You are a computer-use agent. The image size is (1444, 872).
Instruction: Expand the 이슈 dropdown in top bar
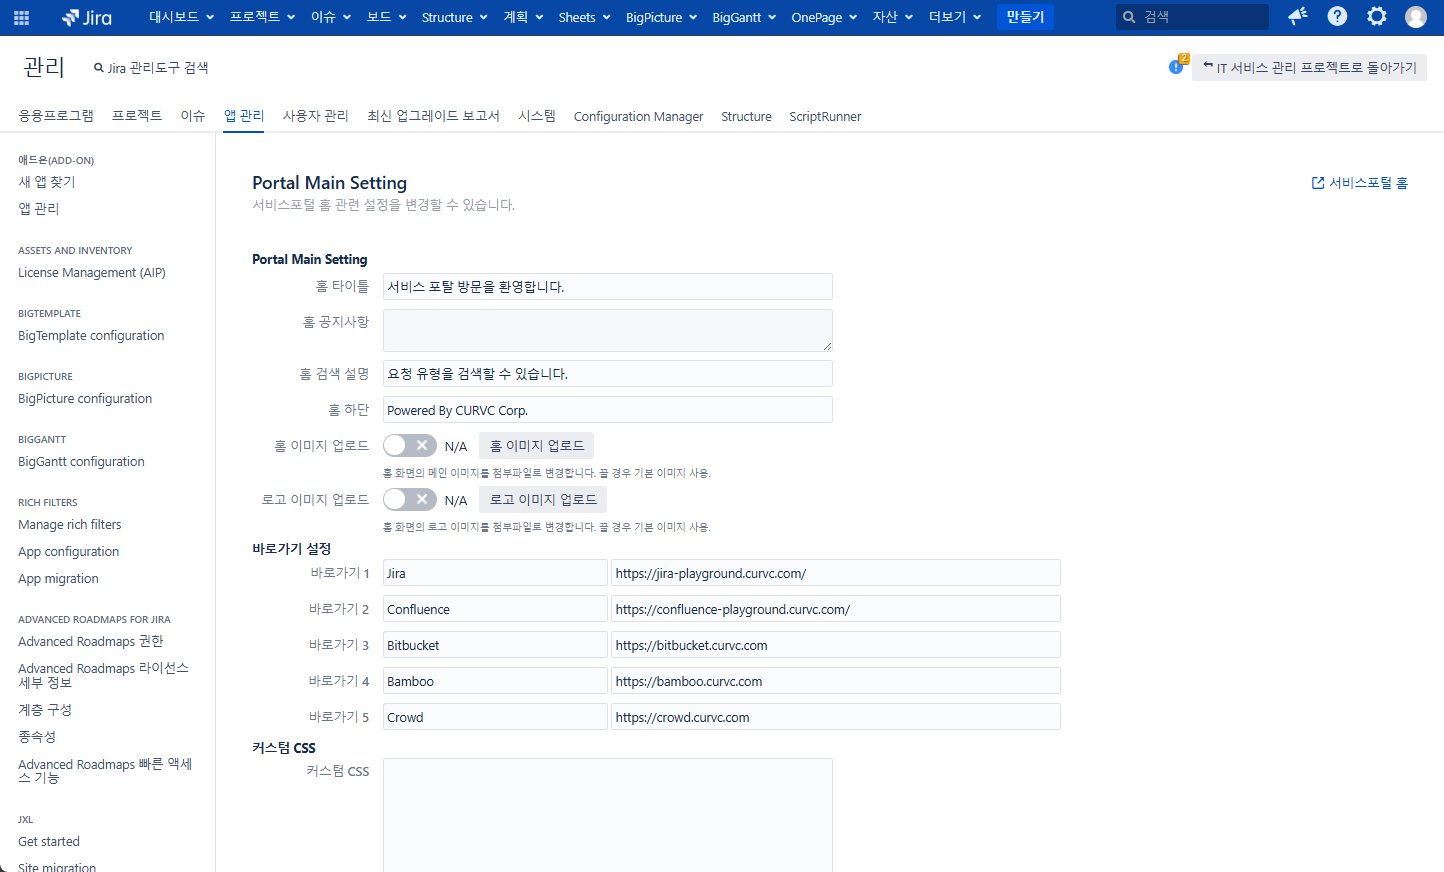point(331,17)
